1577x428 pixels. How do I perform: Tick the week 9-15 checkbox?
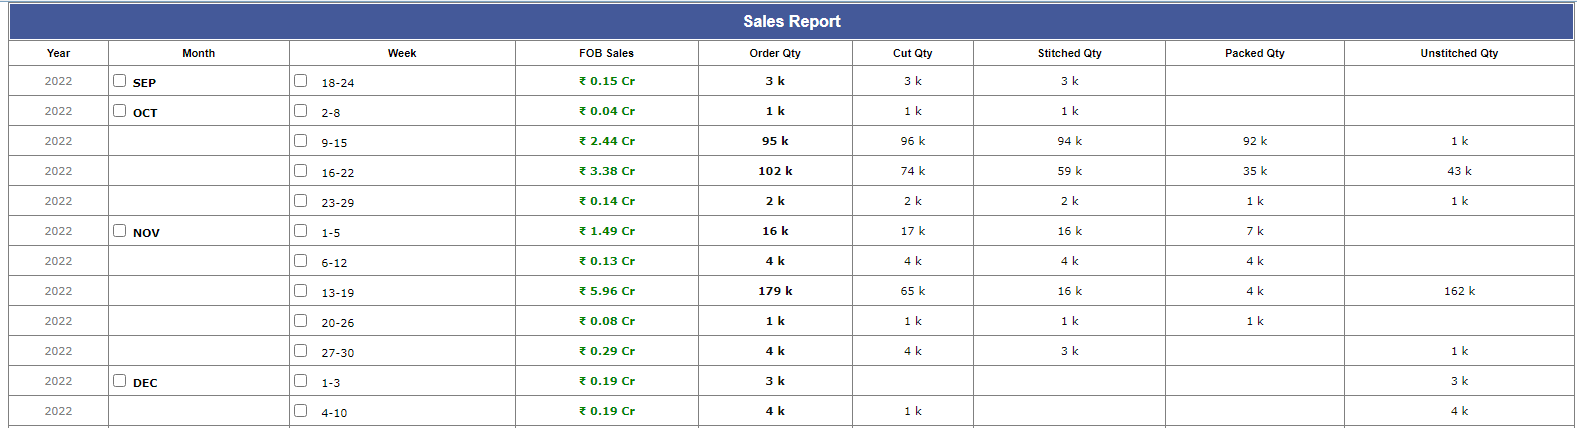pyautogui.click(x=301, y=141)
